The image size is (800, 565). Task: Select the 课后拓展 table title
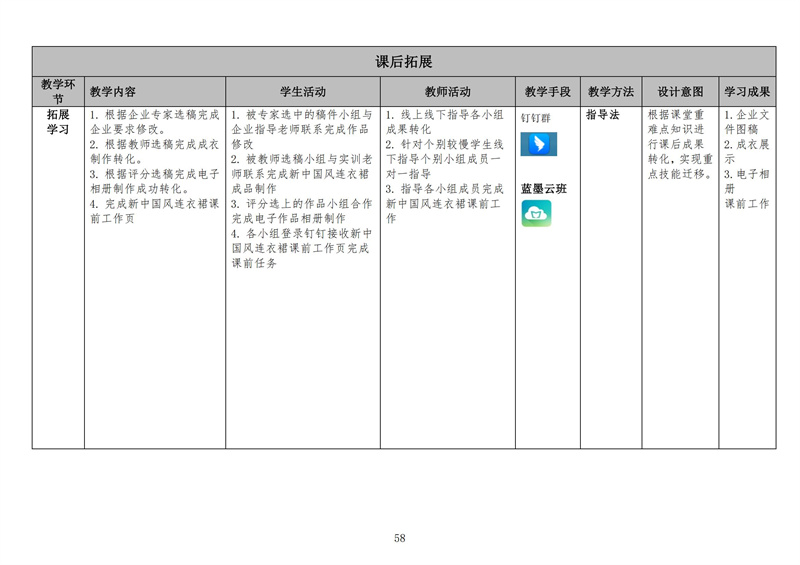(404, 62)
